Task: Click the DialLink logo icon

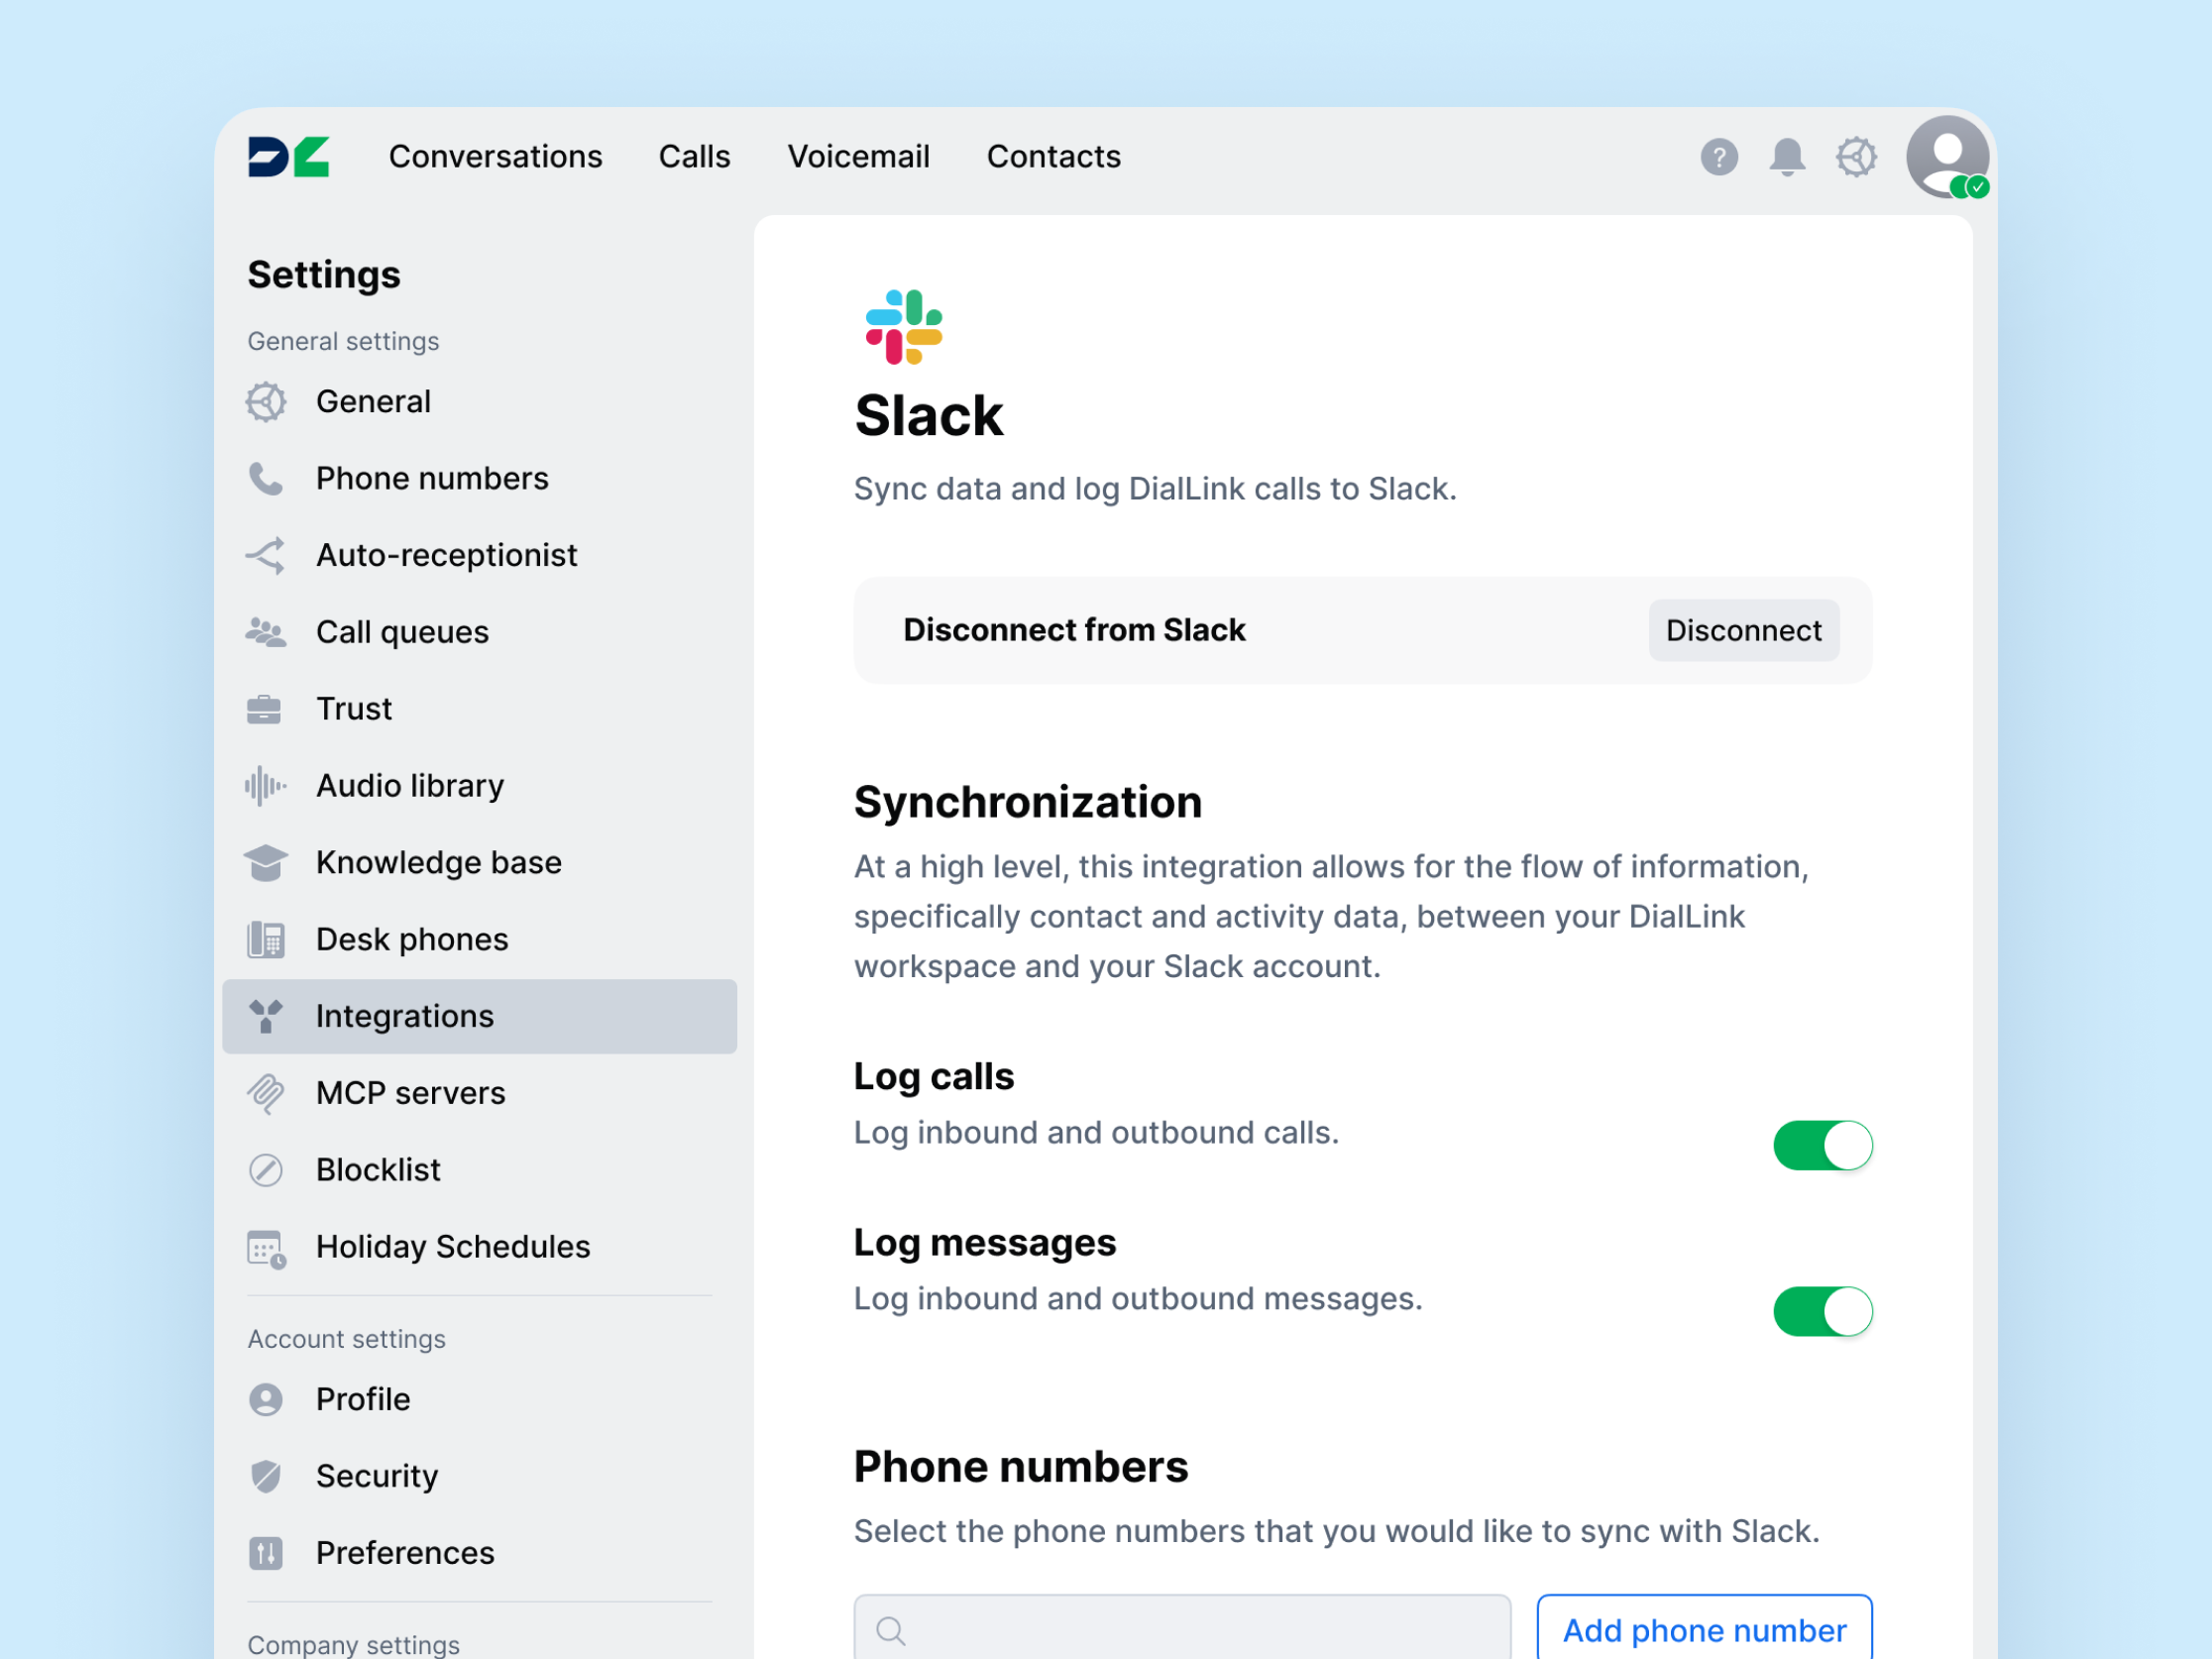Action: coord(288,157)
